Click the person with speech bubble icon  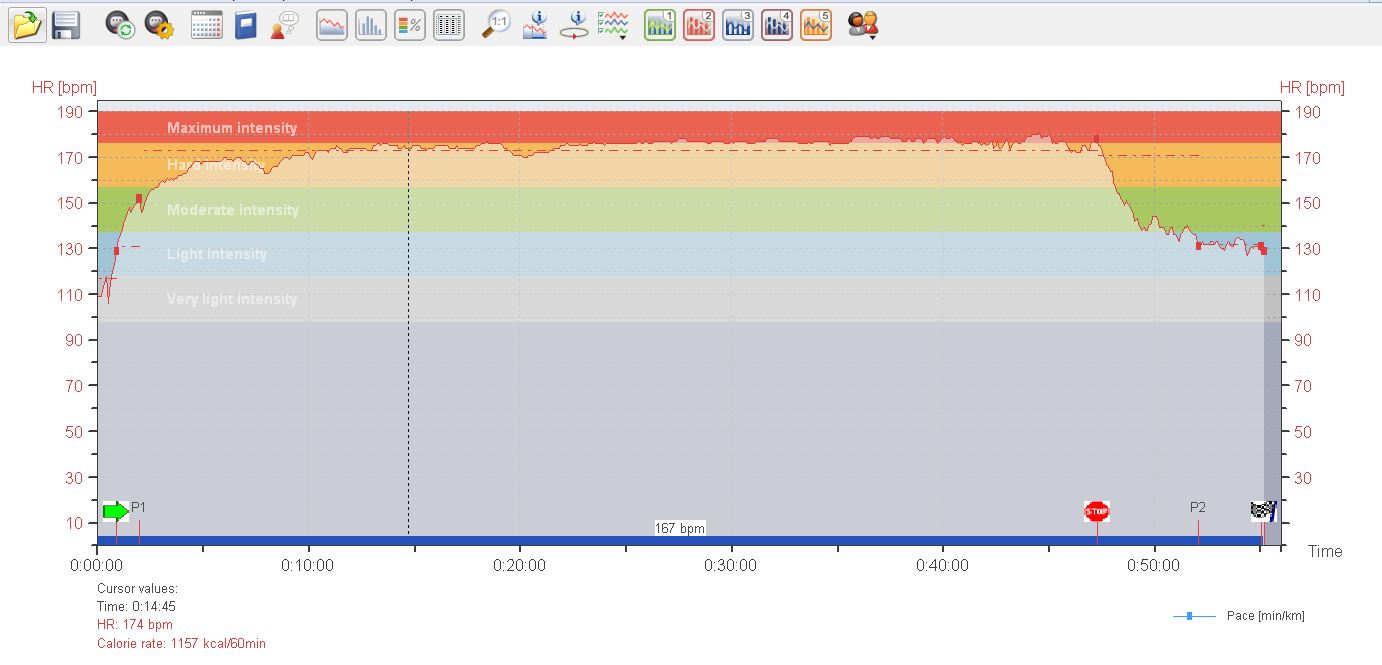click(284, 25)
